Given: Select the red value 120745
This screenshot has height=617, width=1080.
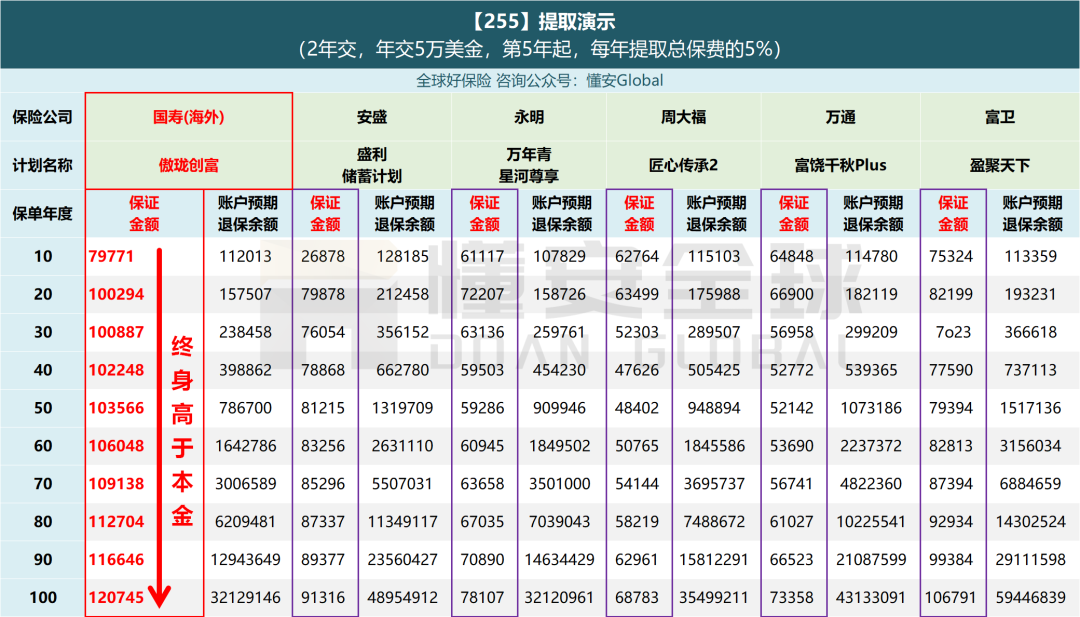Looking at the screenshot, I should tap(116, 598).
